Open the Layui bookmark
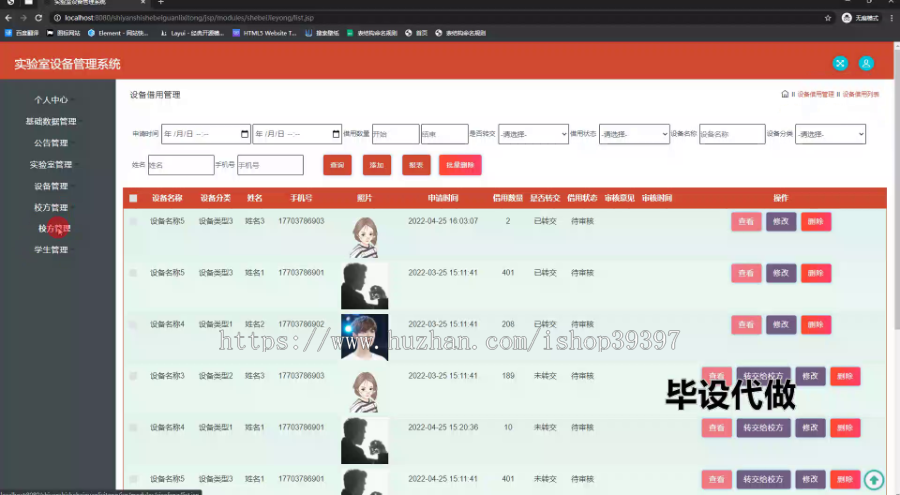This screenshot has height=495, width=900. pos(192,33)
